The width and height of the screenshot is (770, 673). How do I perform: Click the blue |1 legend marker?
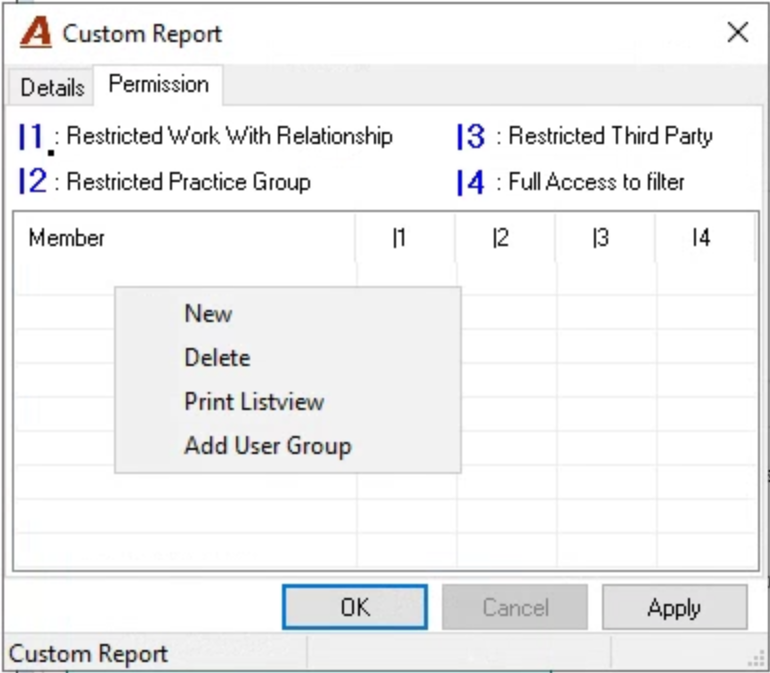click(x=31, y=137)
